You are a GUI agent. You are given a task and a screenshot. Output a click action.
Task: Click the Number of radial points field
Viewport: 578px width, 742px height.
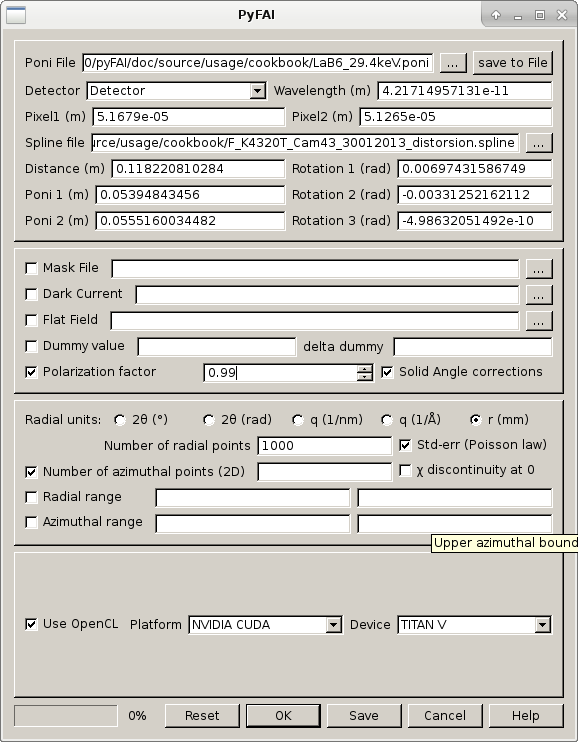pos(325,446)
